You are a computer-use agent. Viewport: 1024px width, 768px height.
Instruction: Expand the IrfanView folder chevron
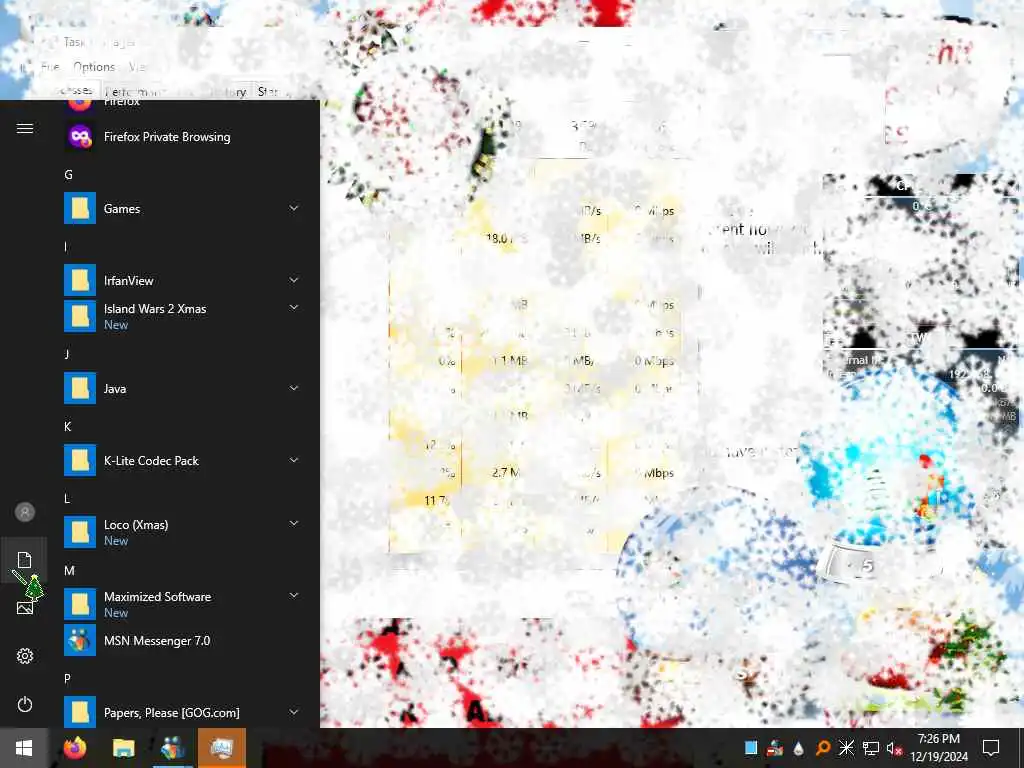294,280
